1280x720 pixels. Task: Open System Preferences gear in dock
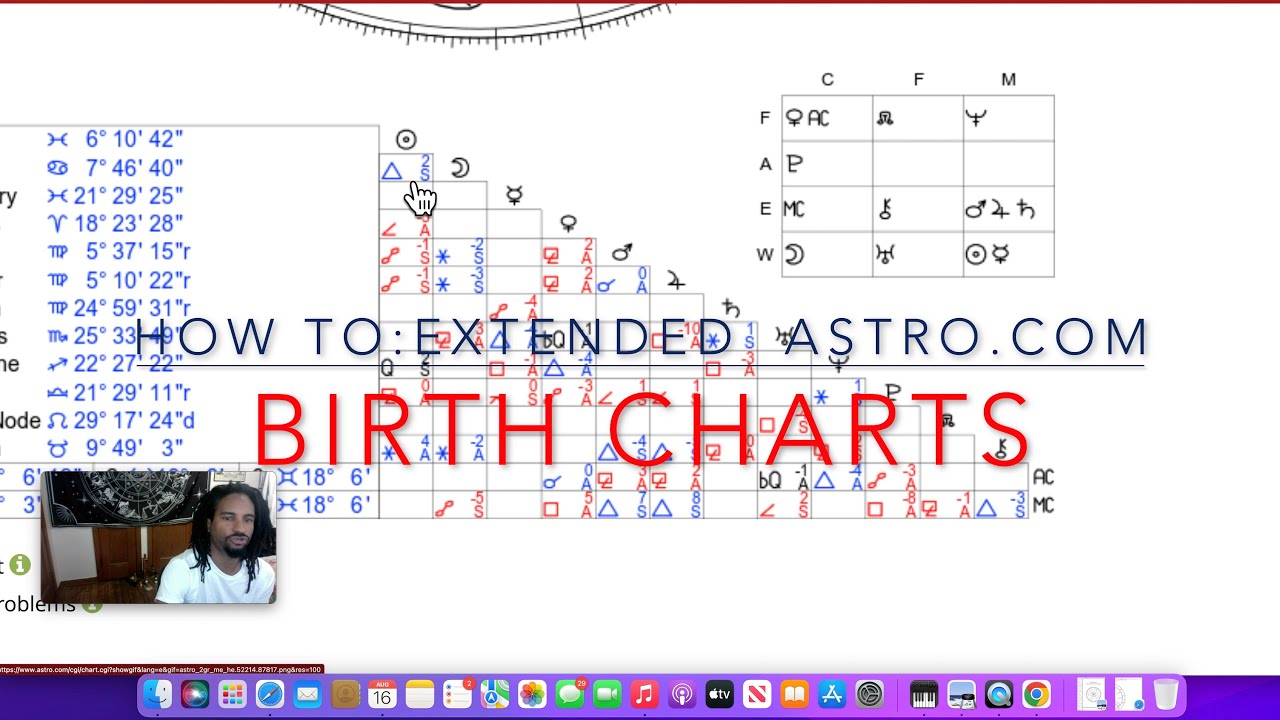coord(870,694)
